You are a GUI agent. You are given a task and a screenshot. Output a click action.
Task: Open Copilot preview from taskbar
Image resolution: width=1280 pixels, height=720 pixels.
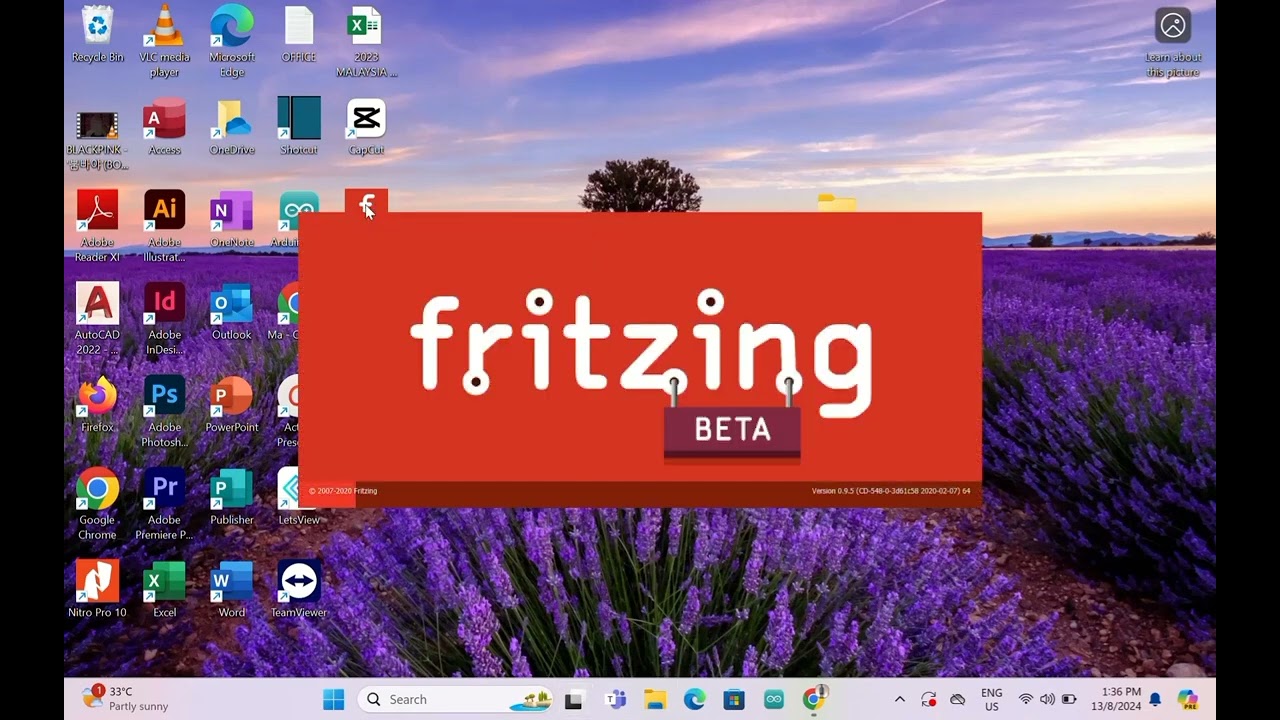tap(1187, 699)
